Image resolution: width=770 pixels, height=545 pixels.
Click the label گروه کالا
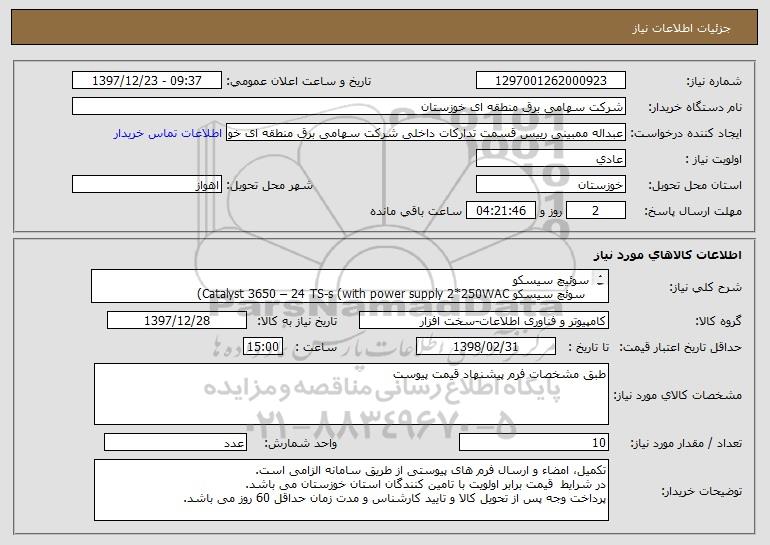pyautogui.click(x=719, y=321)
